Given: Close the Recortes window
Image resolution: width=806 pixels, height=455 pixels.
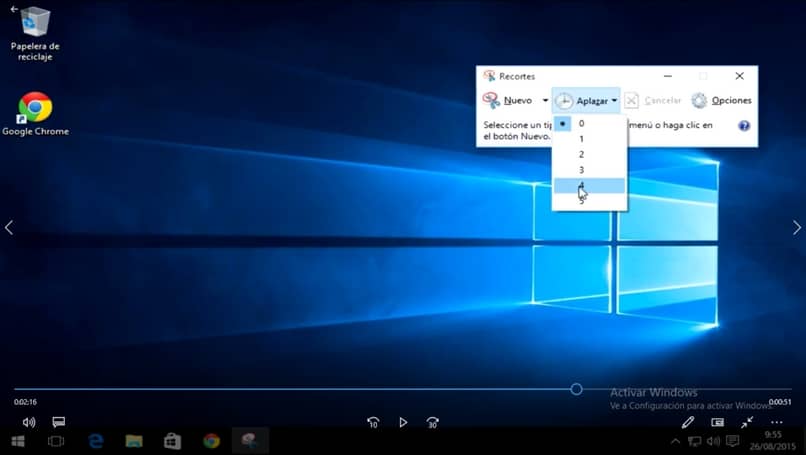Looking at the screenshot, I should 739,76.
